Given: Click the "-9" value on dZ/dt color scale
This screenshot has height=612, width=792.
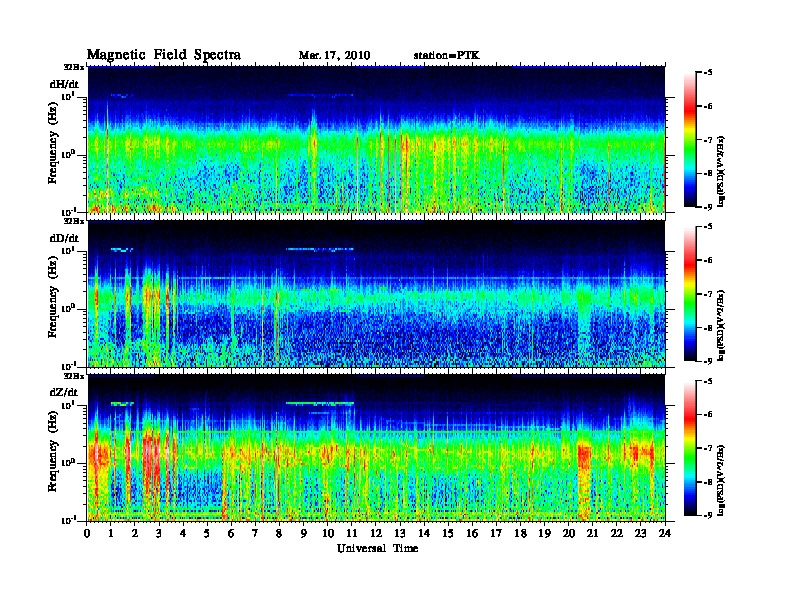Looking at the screenshot, I should 708,515.
